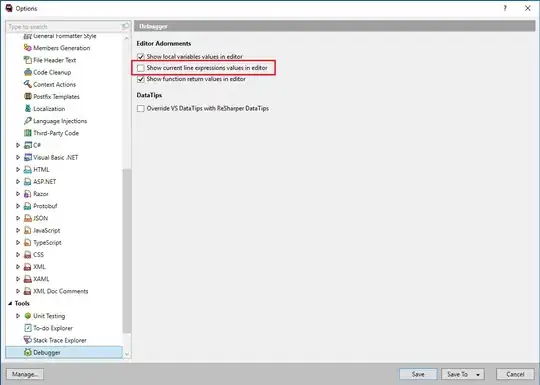540x385 pixels.
Task: Click the JSON file icon
Action: [x=28, y=218]
